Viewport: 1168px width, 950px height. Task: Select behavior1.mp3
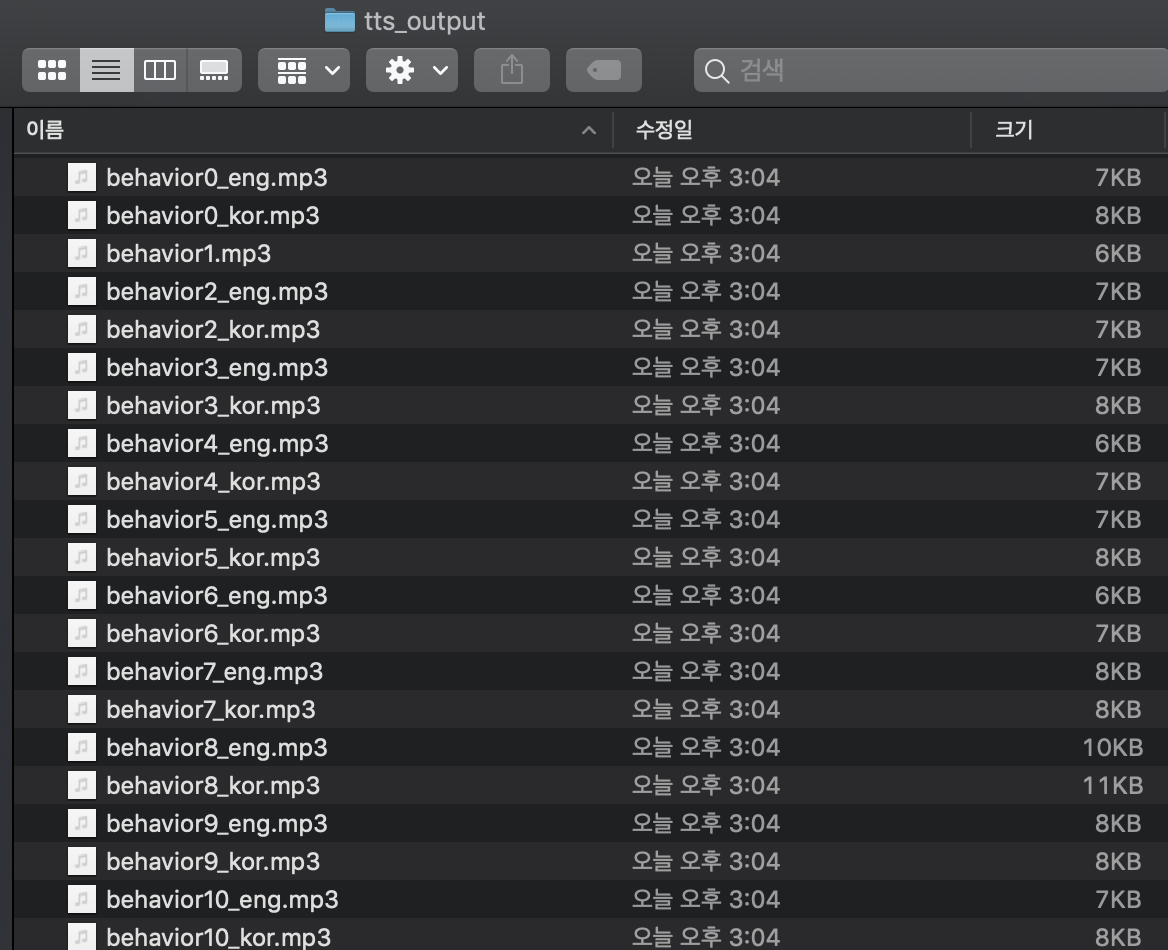pos(591,253)
